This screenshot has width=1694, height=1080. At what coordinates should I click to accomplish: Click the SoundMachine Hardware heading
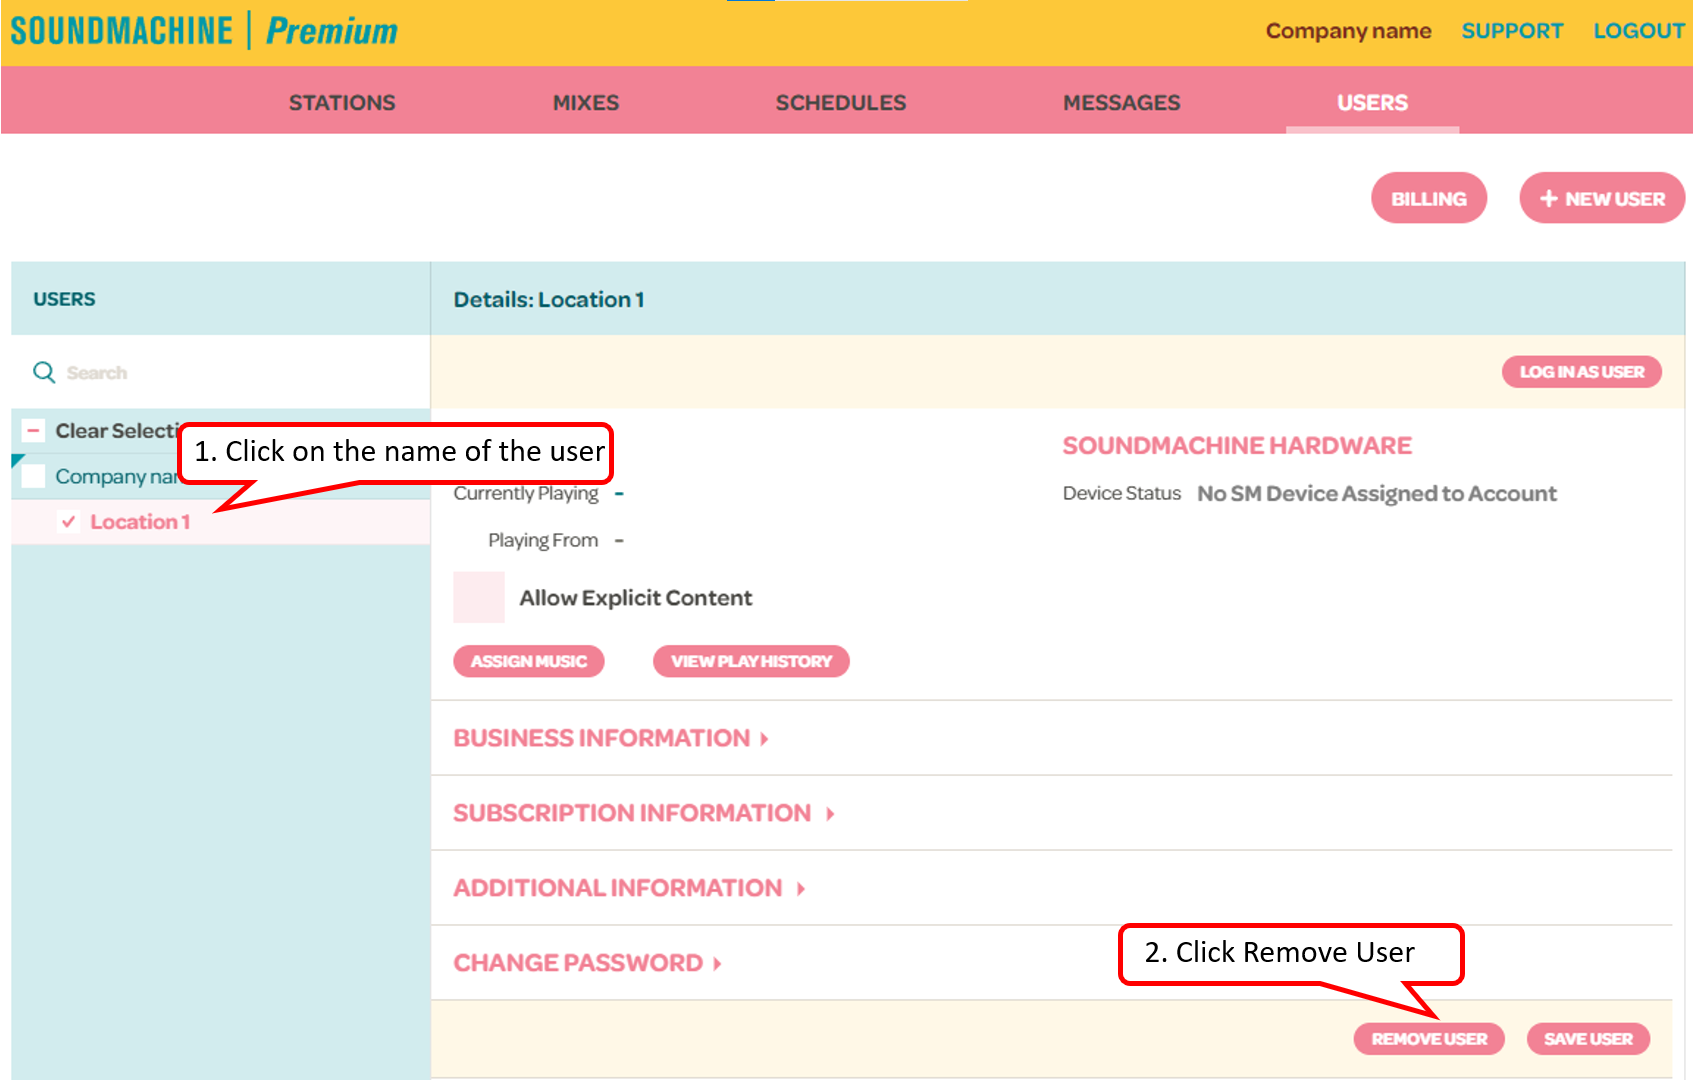(1237, 445)
